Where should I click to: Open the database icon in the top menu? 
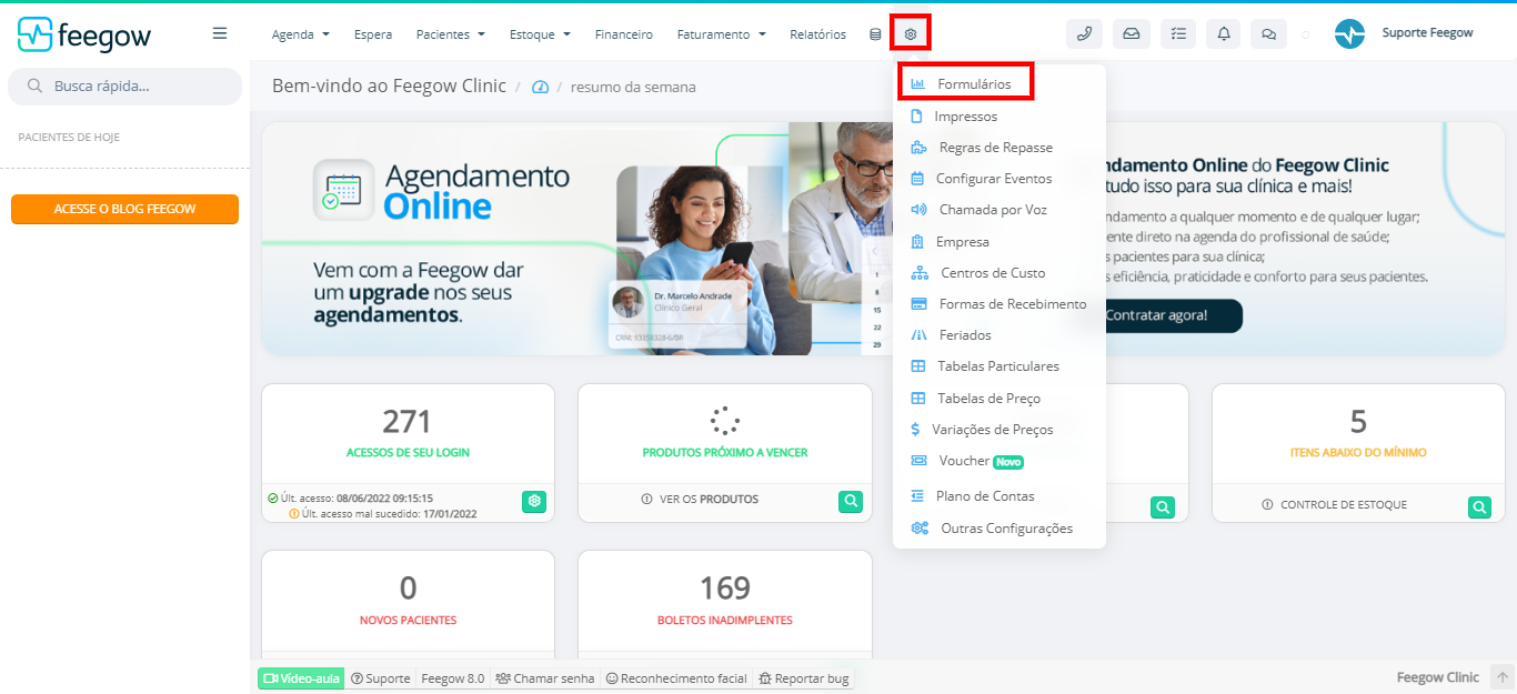[x=875, y=34]
